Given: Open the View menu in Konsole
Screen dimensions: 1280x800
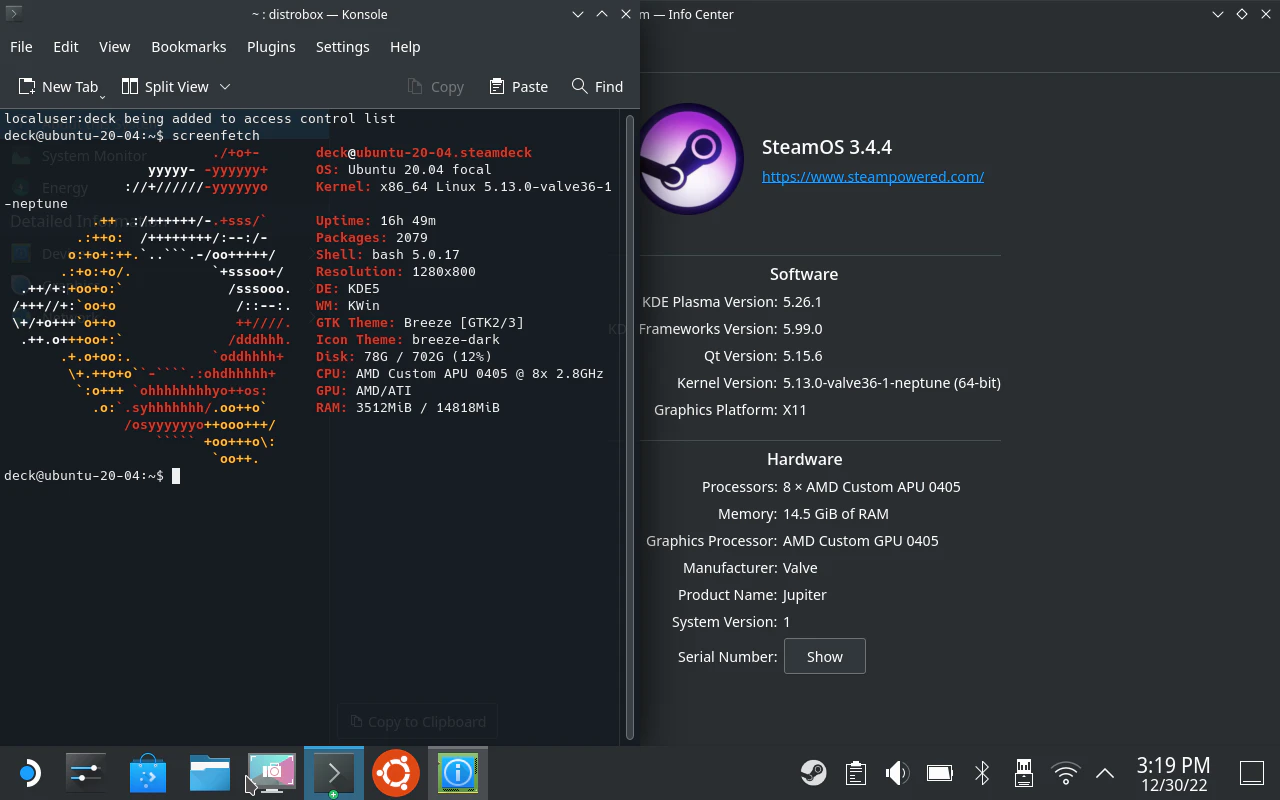Looking at the screenshot, I should click(115, 47).
